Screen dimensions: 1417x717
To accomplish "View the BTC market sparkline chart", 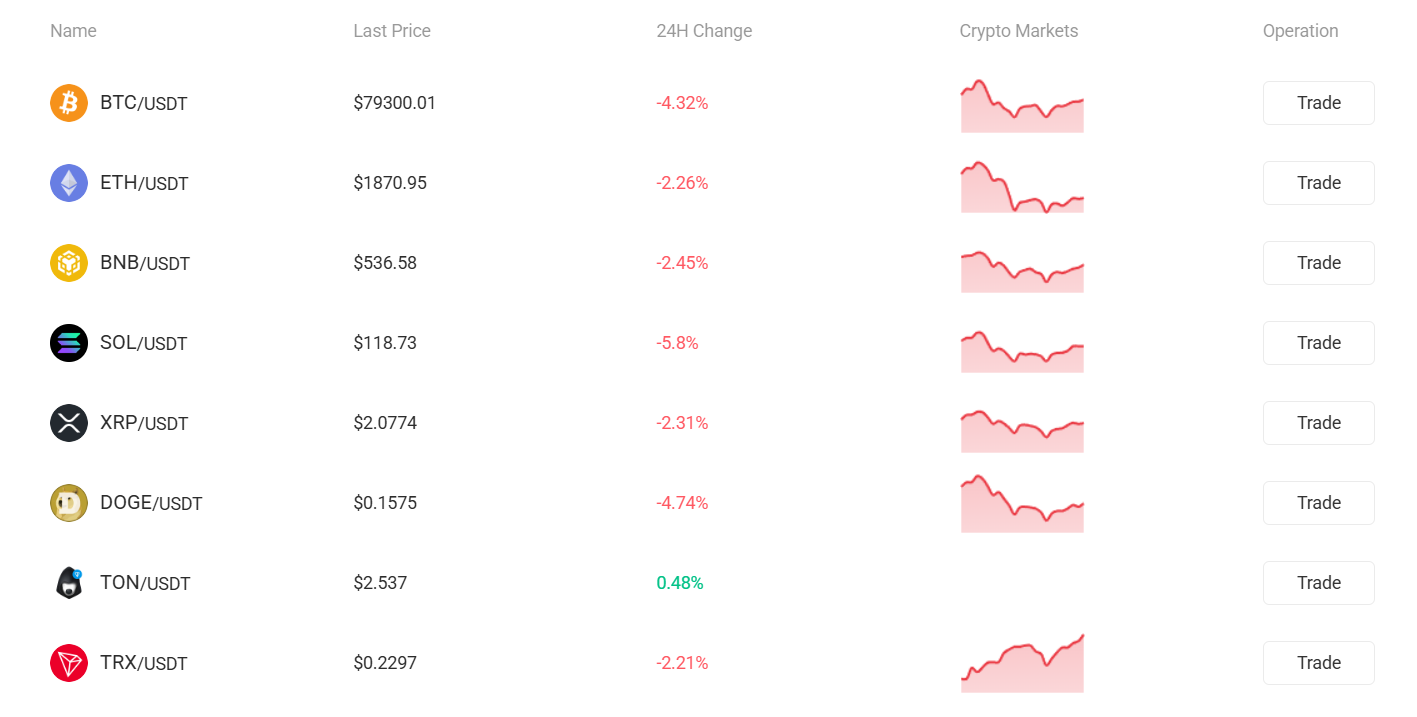I will pyautogui.click(x=1022, y=106).
